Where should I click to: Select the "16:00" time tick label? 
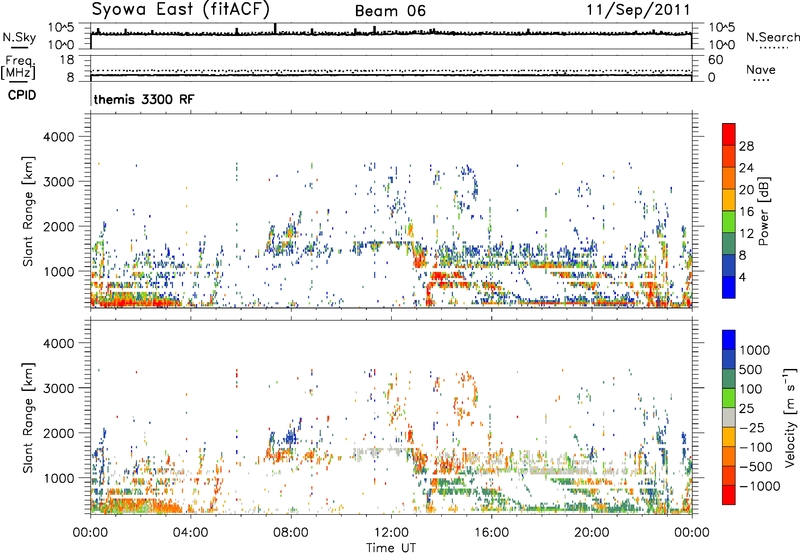[x=491, y=533]
